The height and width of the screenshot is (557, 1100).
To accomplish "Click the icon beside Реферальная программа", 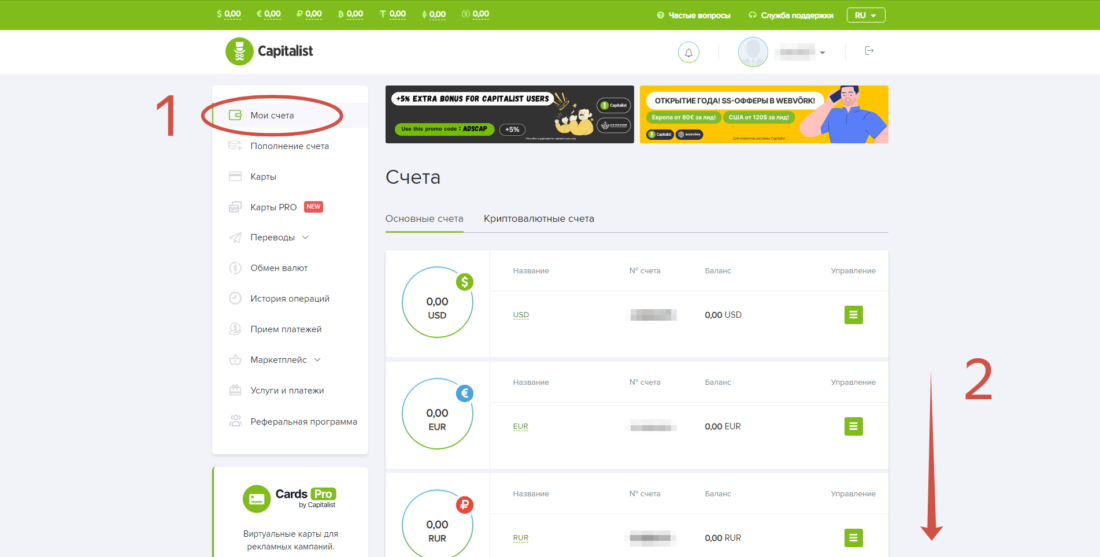I will coord(236,422).
